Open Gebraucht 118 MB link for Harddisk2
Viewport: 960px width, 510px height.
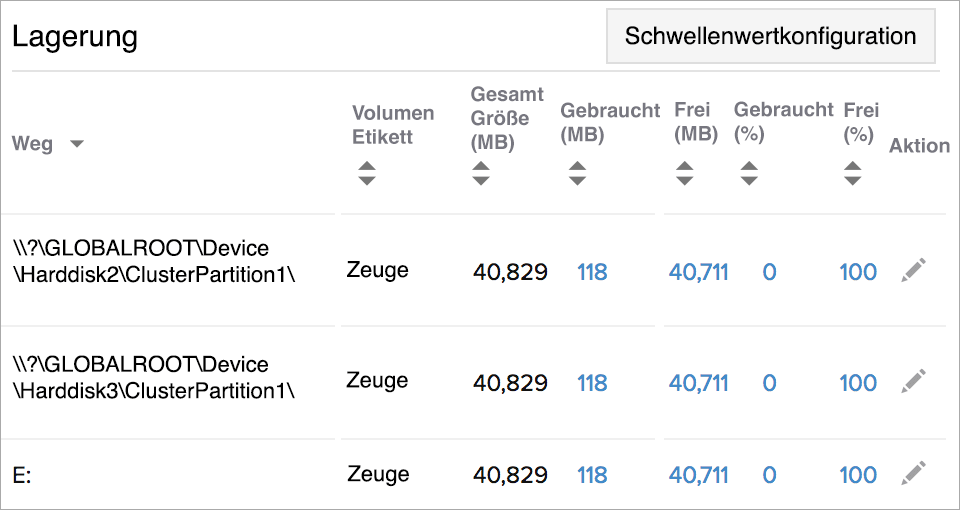(x=592, y=272)
